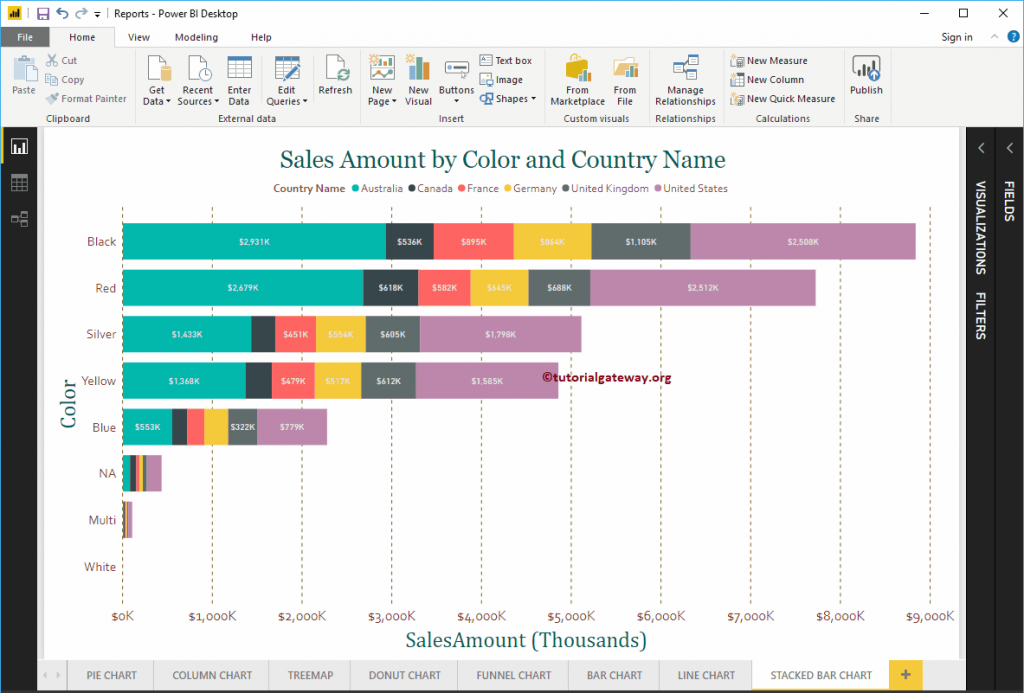Select the Report view icon in sidebar
The height and width of the screenshot is (693, 1024).
click(x=19, y=145)
